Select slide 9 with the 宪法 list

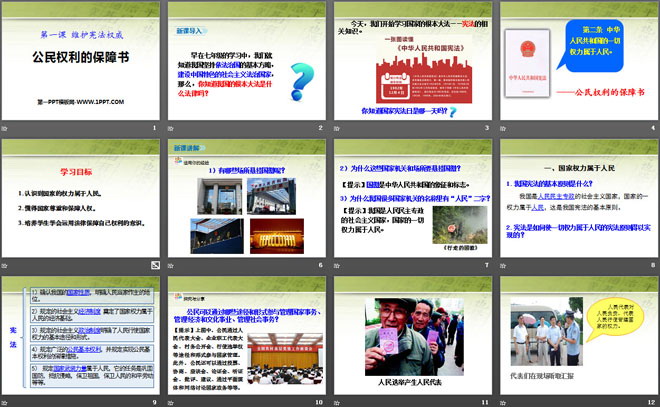81,334
